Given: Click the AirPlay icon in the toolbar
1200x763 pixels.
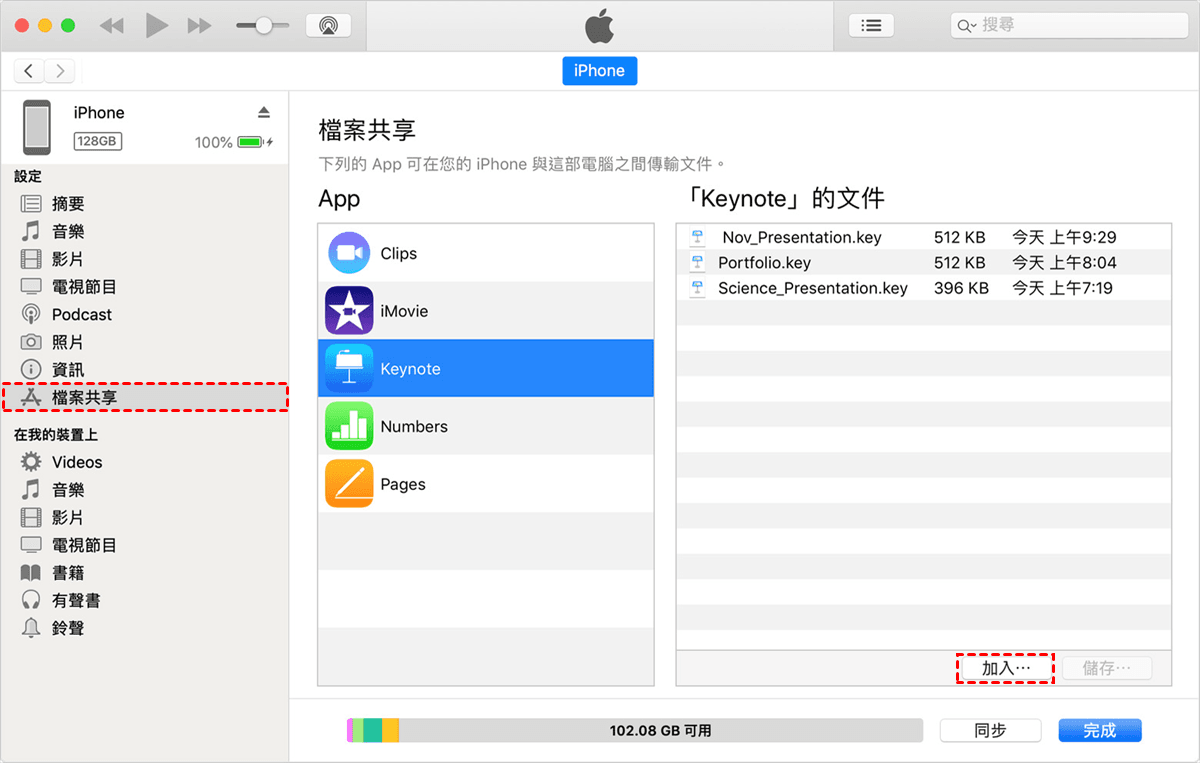Looking at the screenshot, I should point(327,26).
